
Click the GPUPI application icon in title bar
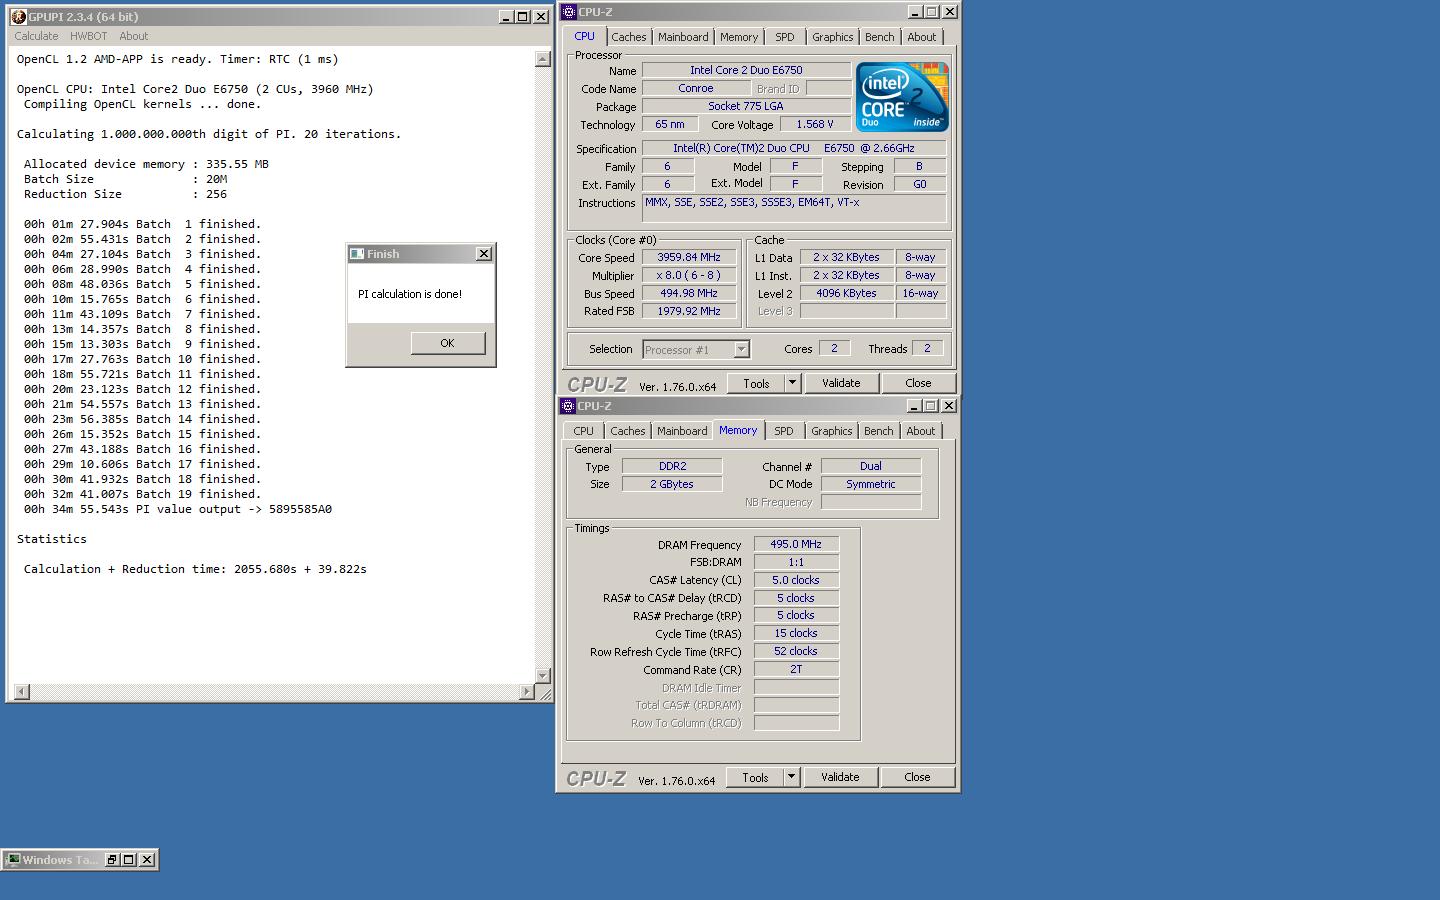[18, 17]
